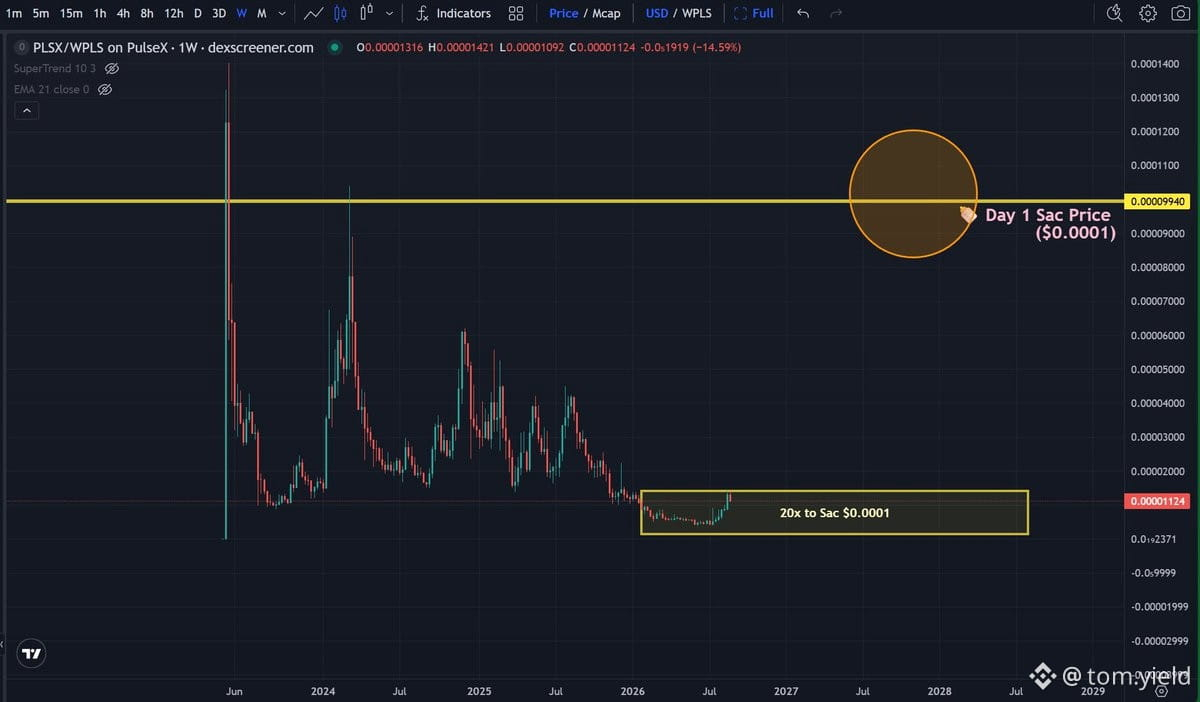
Task: Set quote currency to USD
Action: (x=657, y=13)
